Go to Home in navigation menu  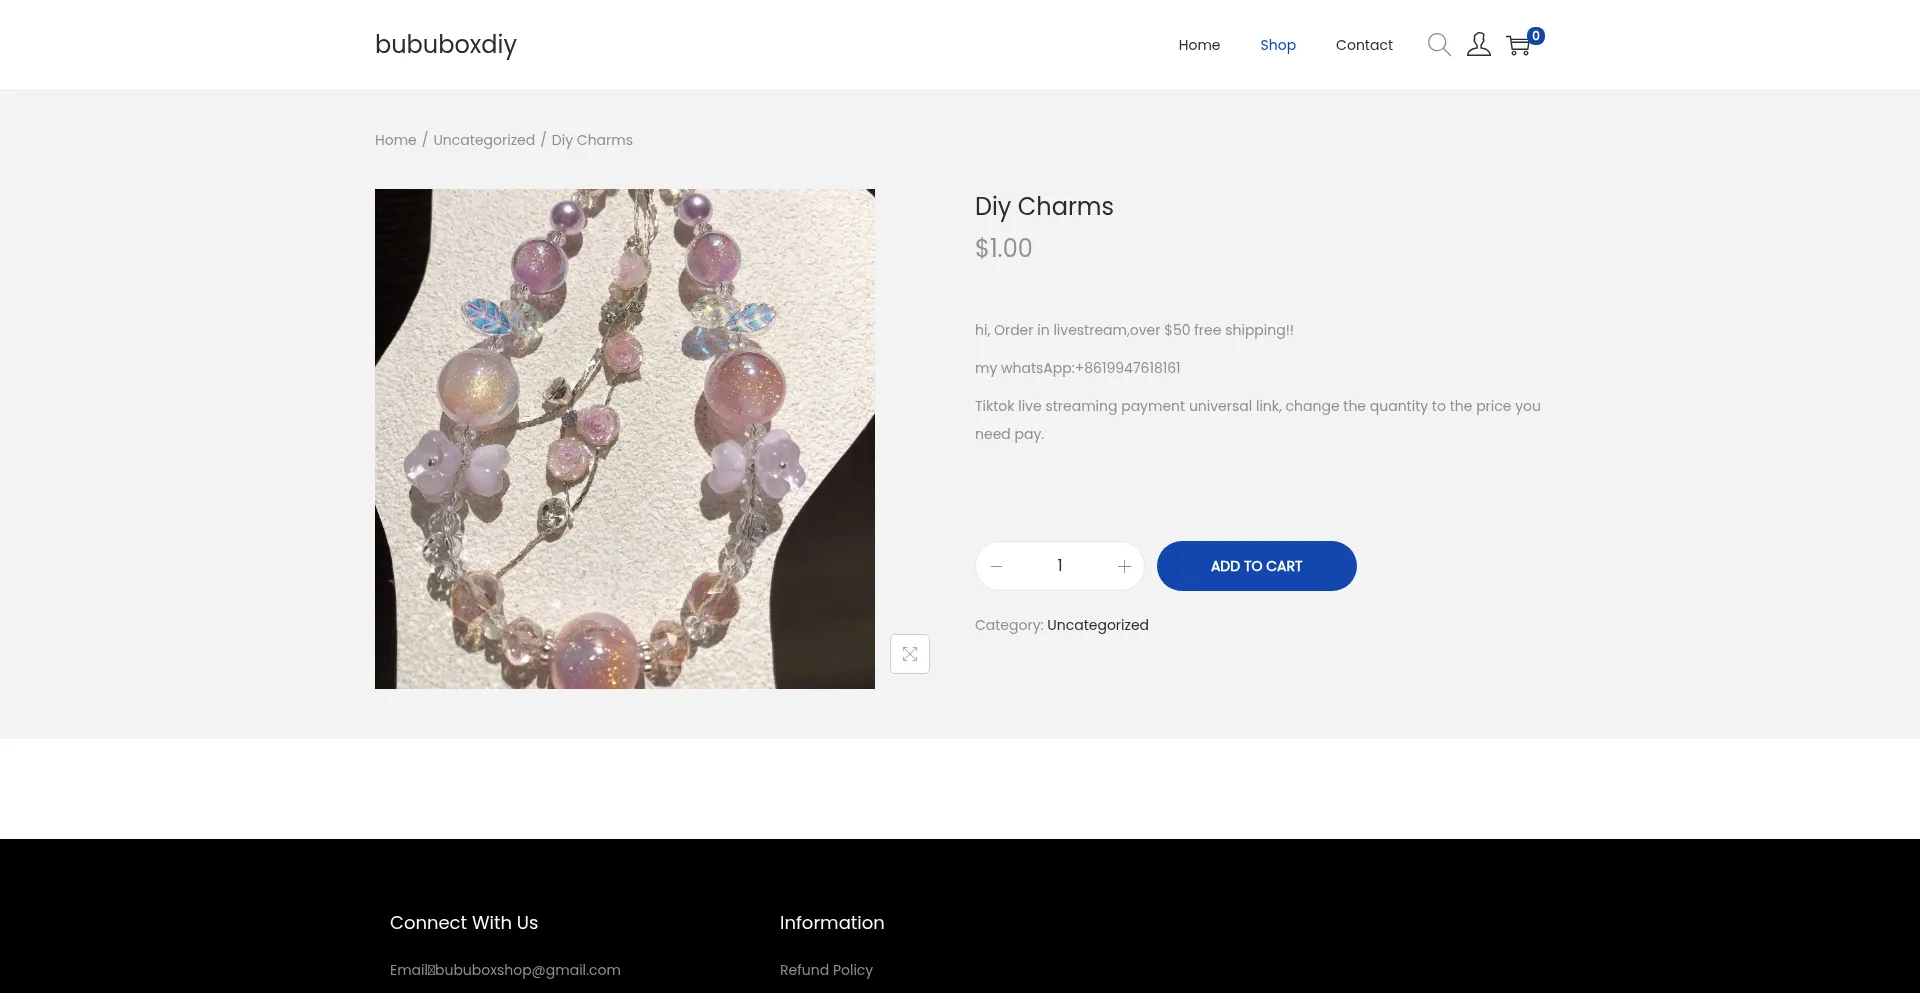[1199, 45]
